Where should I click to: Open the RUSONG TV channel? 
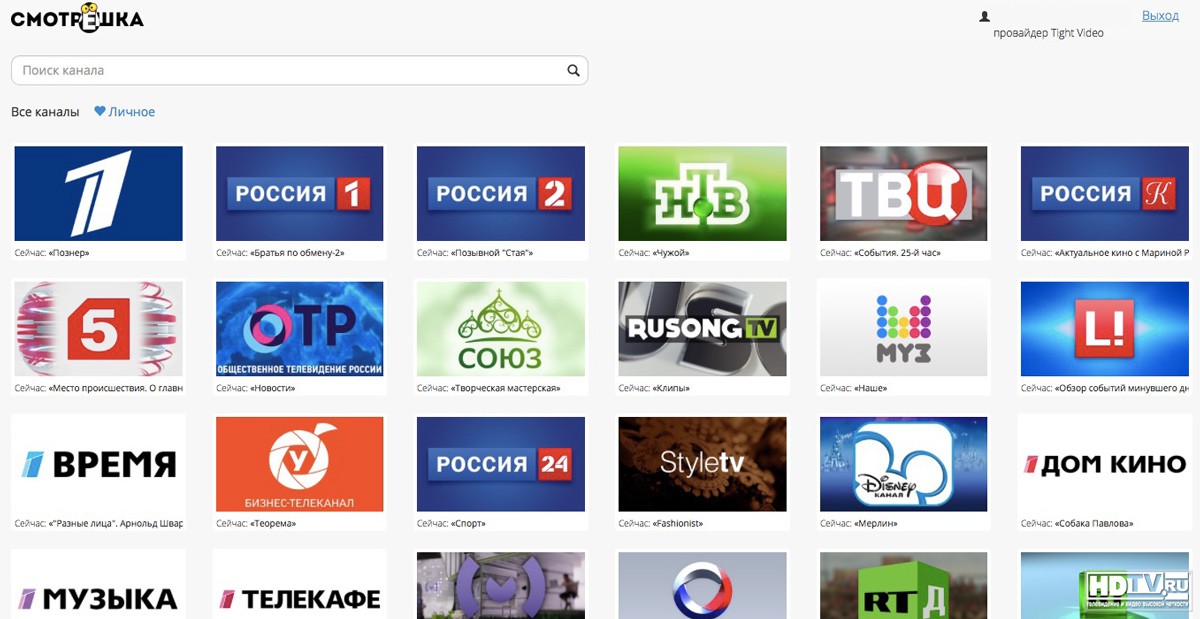[x=703, y=329]
